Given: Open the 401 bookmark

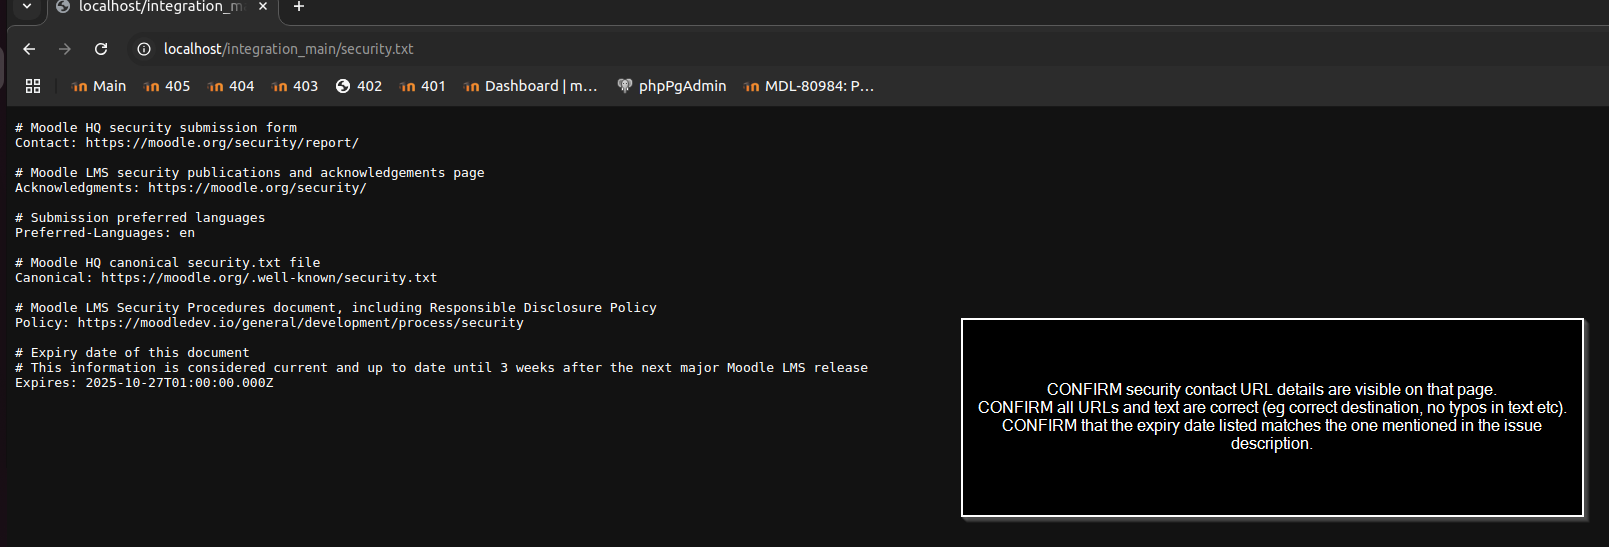Looking at the screenshot, I should [422, 86].
